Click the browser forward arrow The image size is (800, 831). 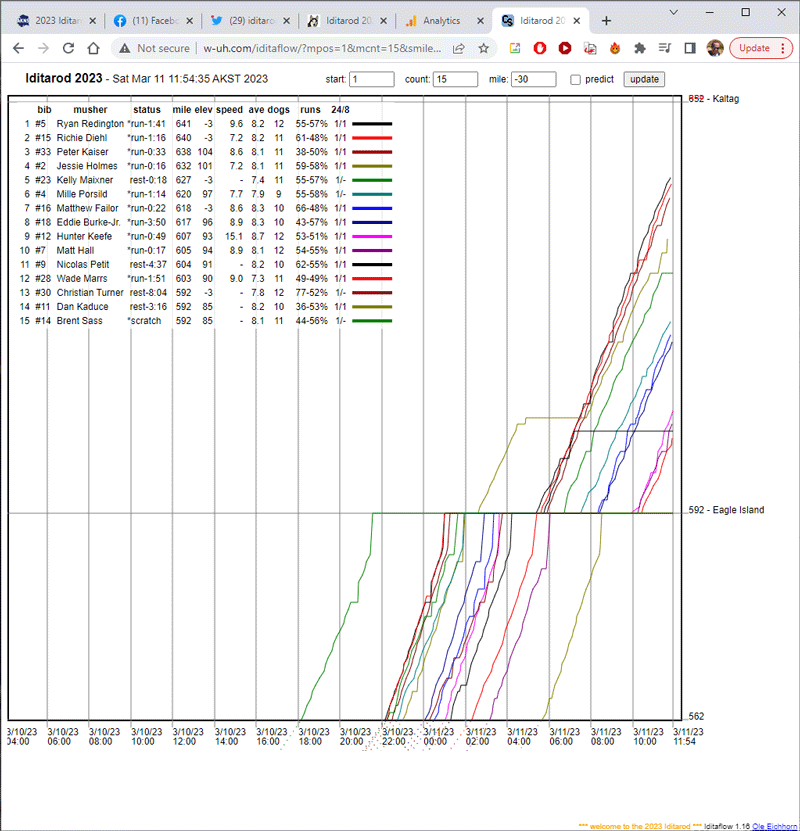(43, 48)
